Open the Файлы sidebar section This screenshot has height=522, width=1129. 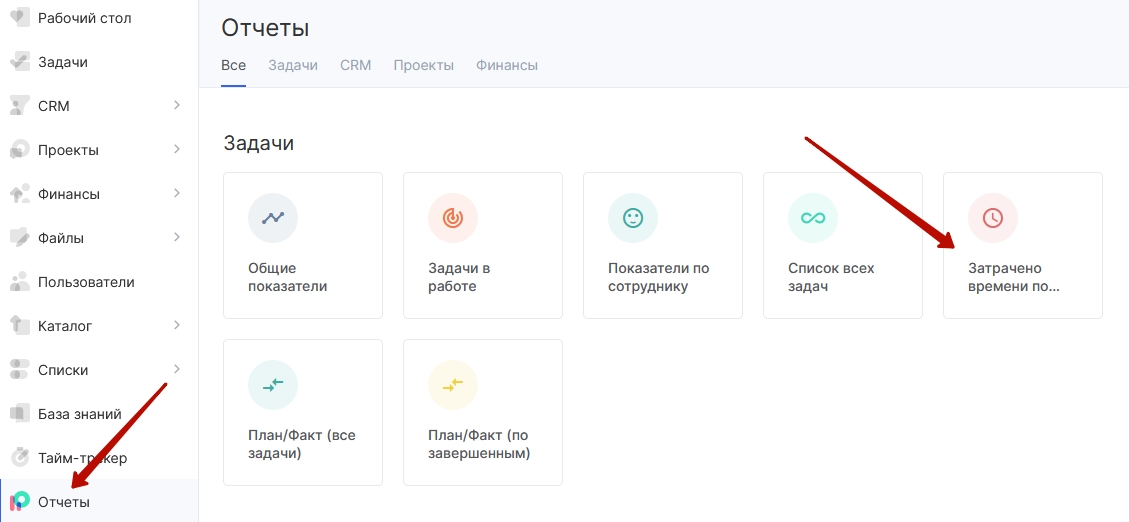coord(99,238)
